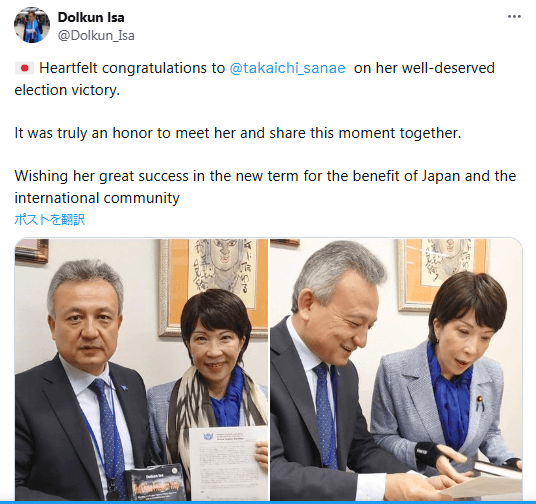The image size is (536, 504).
Task: Click the white letter held in left photo
Action: click(x=228, y=463)
